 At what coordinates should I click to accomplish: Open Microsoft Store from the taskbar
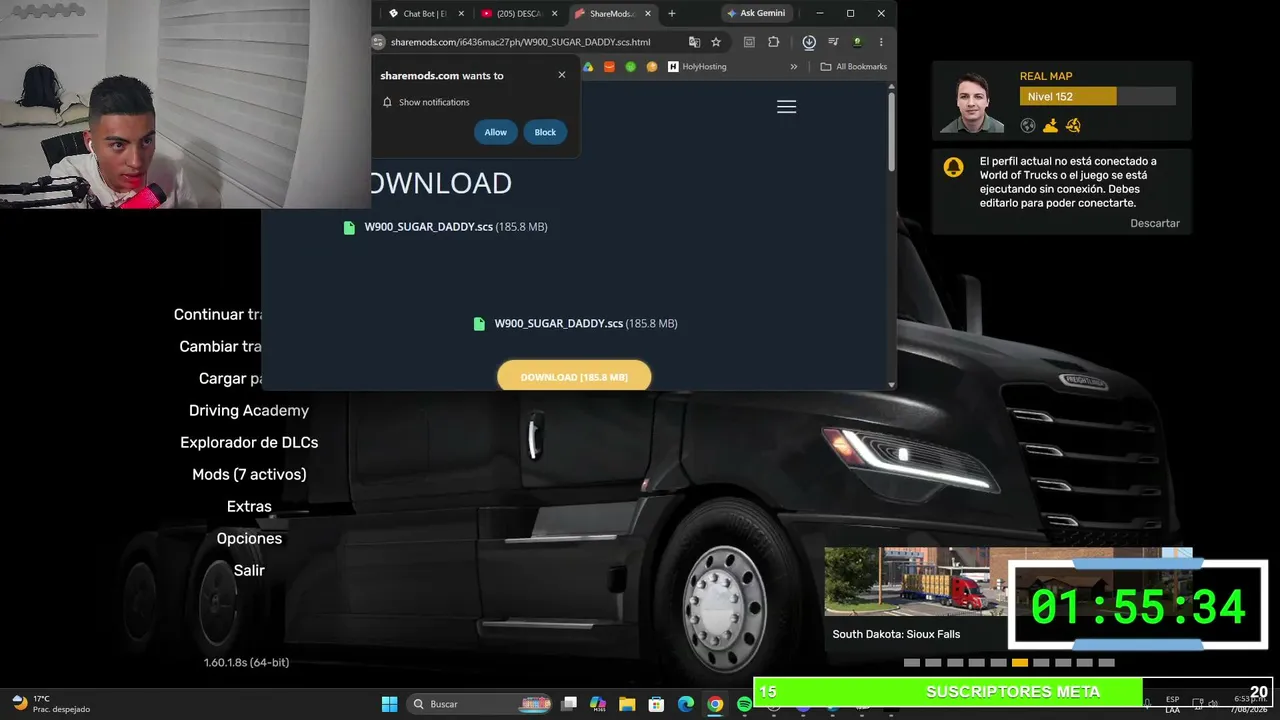pos(656,704)
